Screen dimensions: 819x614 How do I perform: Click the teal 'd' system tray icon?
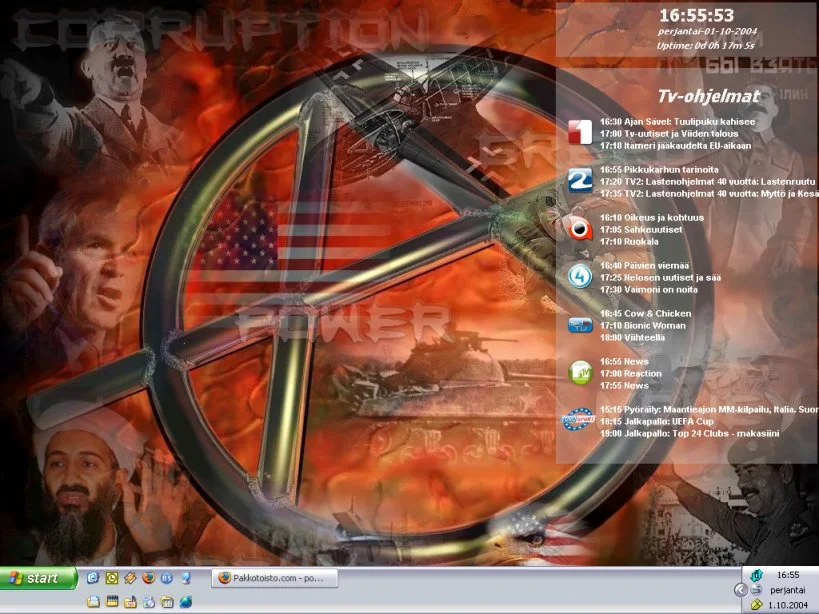tap(757, 574)
